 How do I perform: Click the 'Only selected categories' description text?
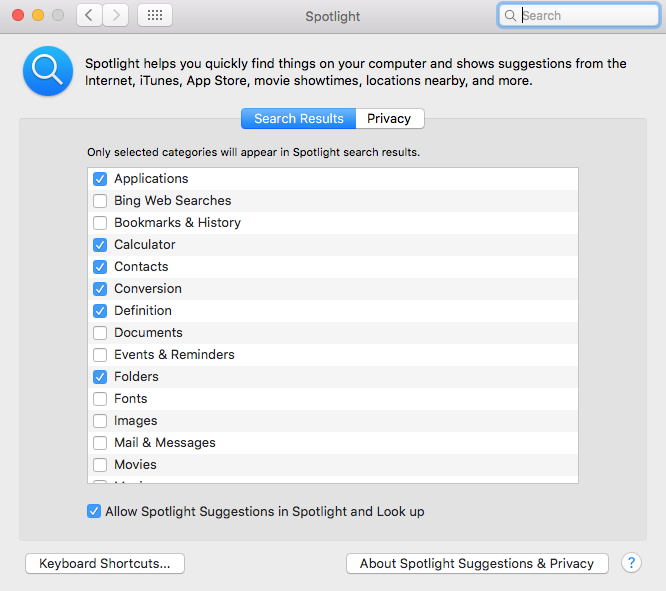(253, 153)
